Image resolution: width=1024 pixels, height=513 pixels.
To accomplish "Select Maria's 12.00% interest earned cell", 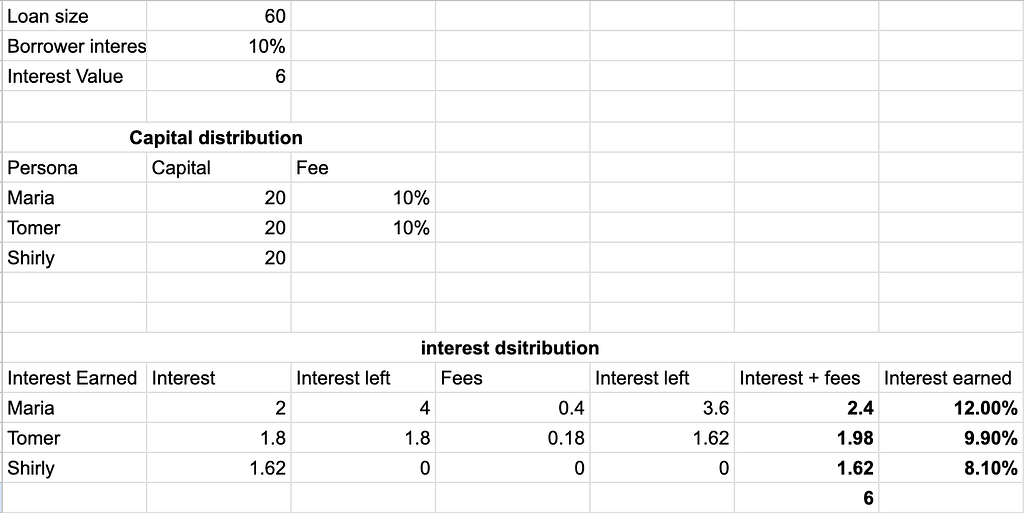I will (951, 408).
